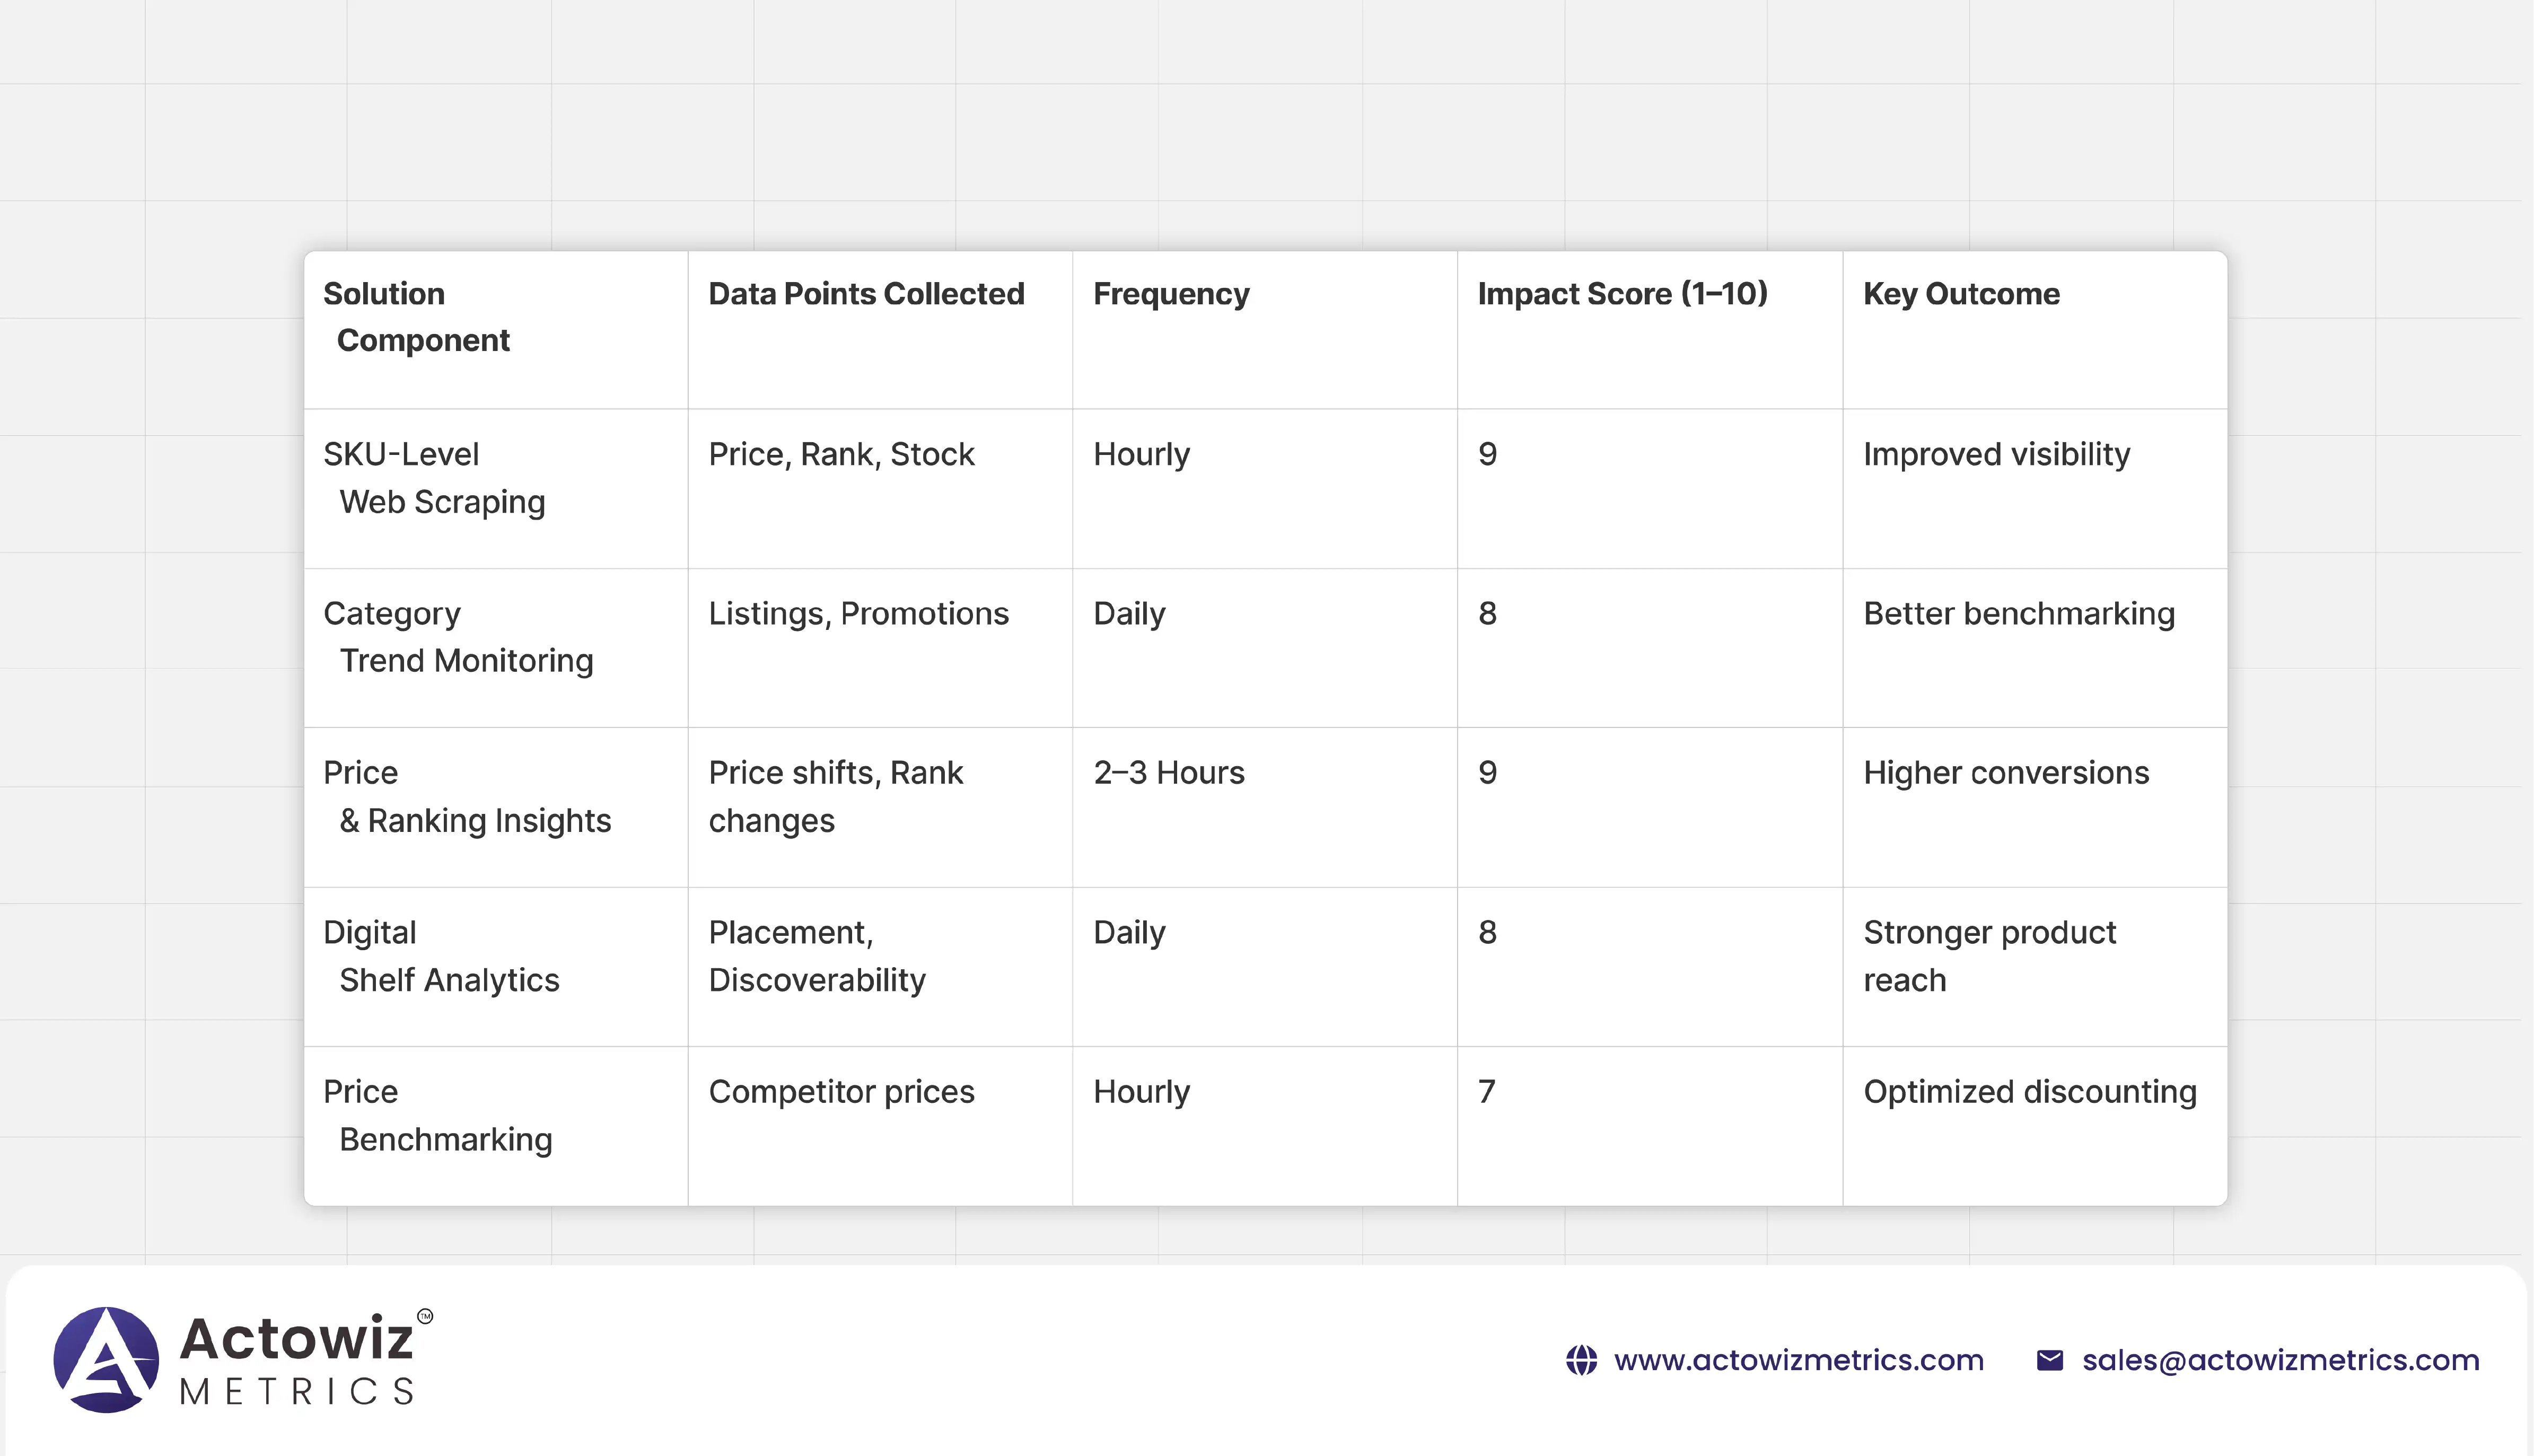Click the Frequency column header

(1171, 294)
